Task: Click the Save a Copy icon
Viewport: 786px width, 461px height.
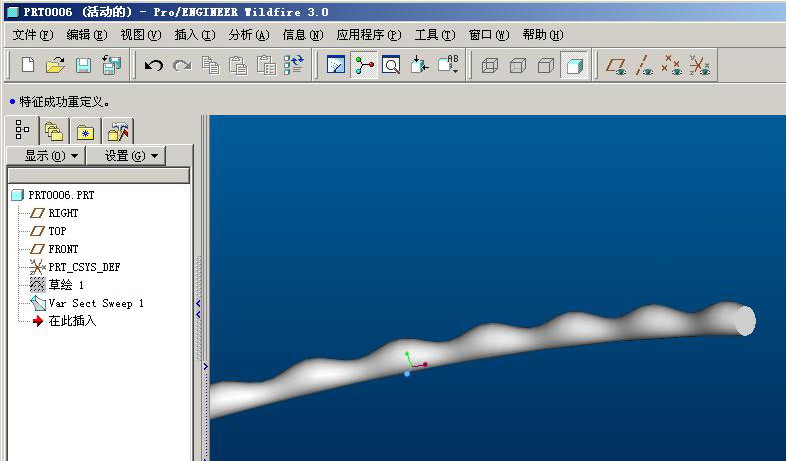Action: [x=111, y=65]
